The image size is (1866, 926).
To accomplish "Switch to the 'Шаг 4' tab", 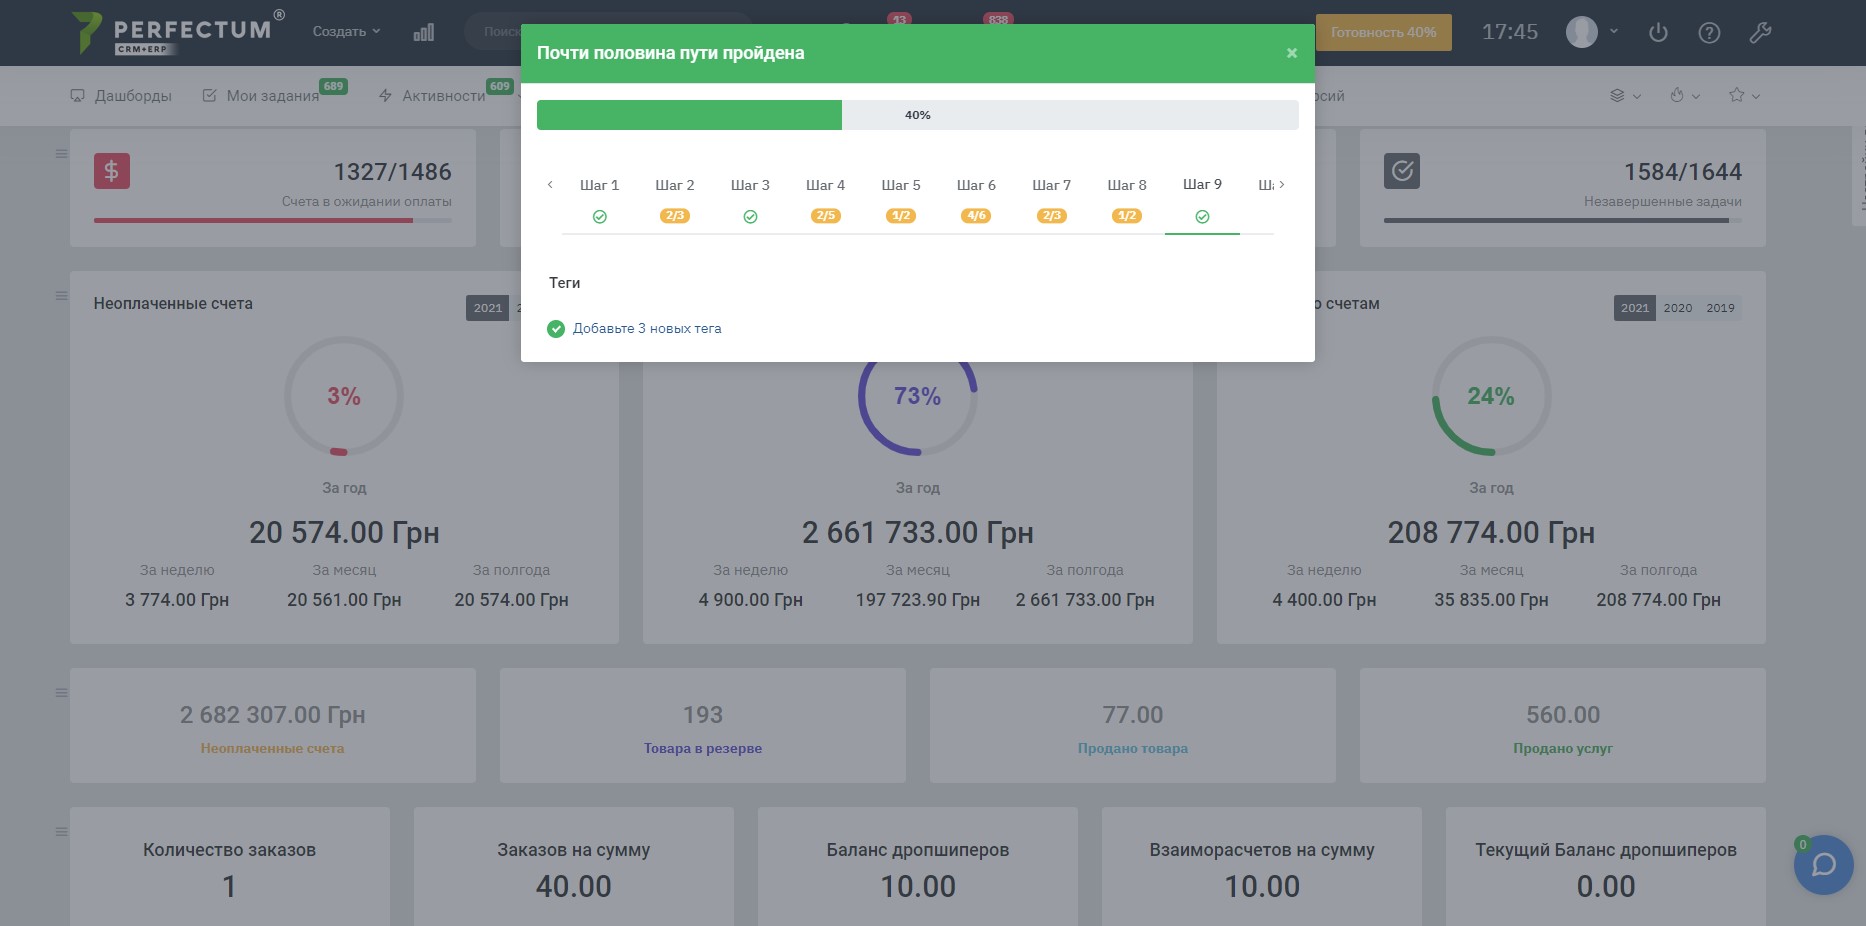I will [x=825, y=198].
